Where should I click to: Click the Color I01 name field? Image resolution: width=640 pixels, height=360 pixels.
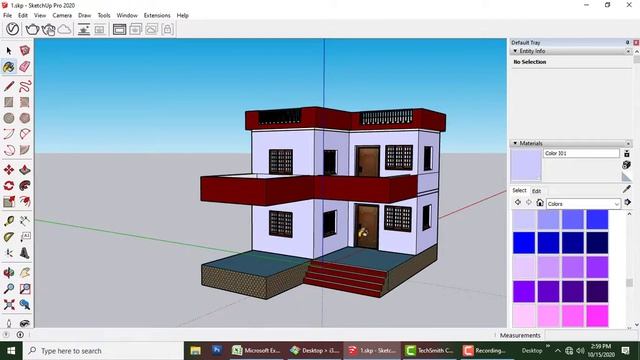click(581, 153)
